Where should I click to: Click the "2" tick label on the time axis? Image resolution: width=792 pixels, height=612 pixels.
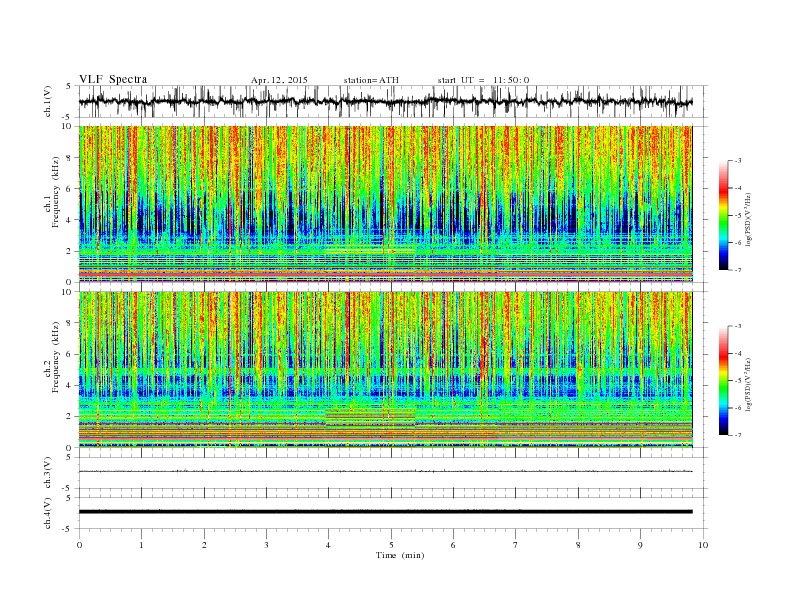pyautogui.click(x=204, y=545)
